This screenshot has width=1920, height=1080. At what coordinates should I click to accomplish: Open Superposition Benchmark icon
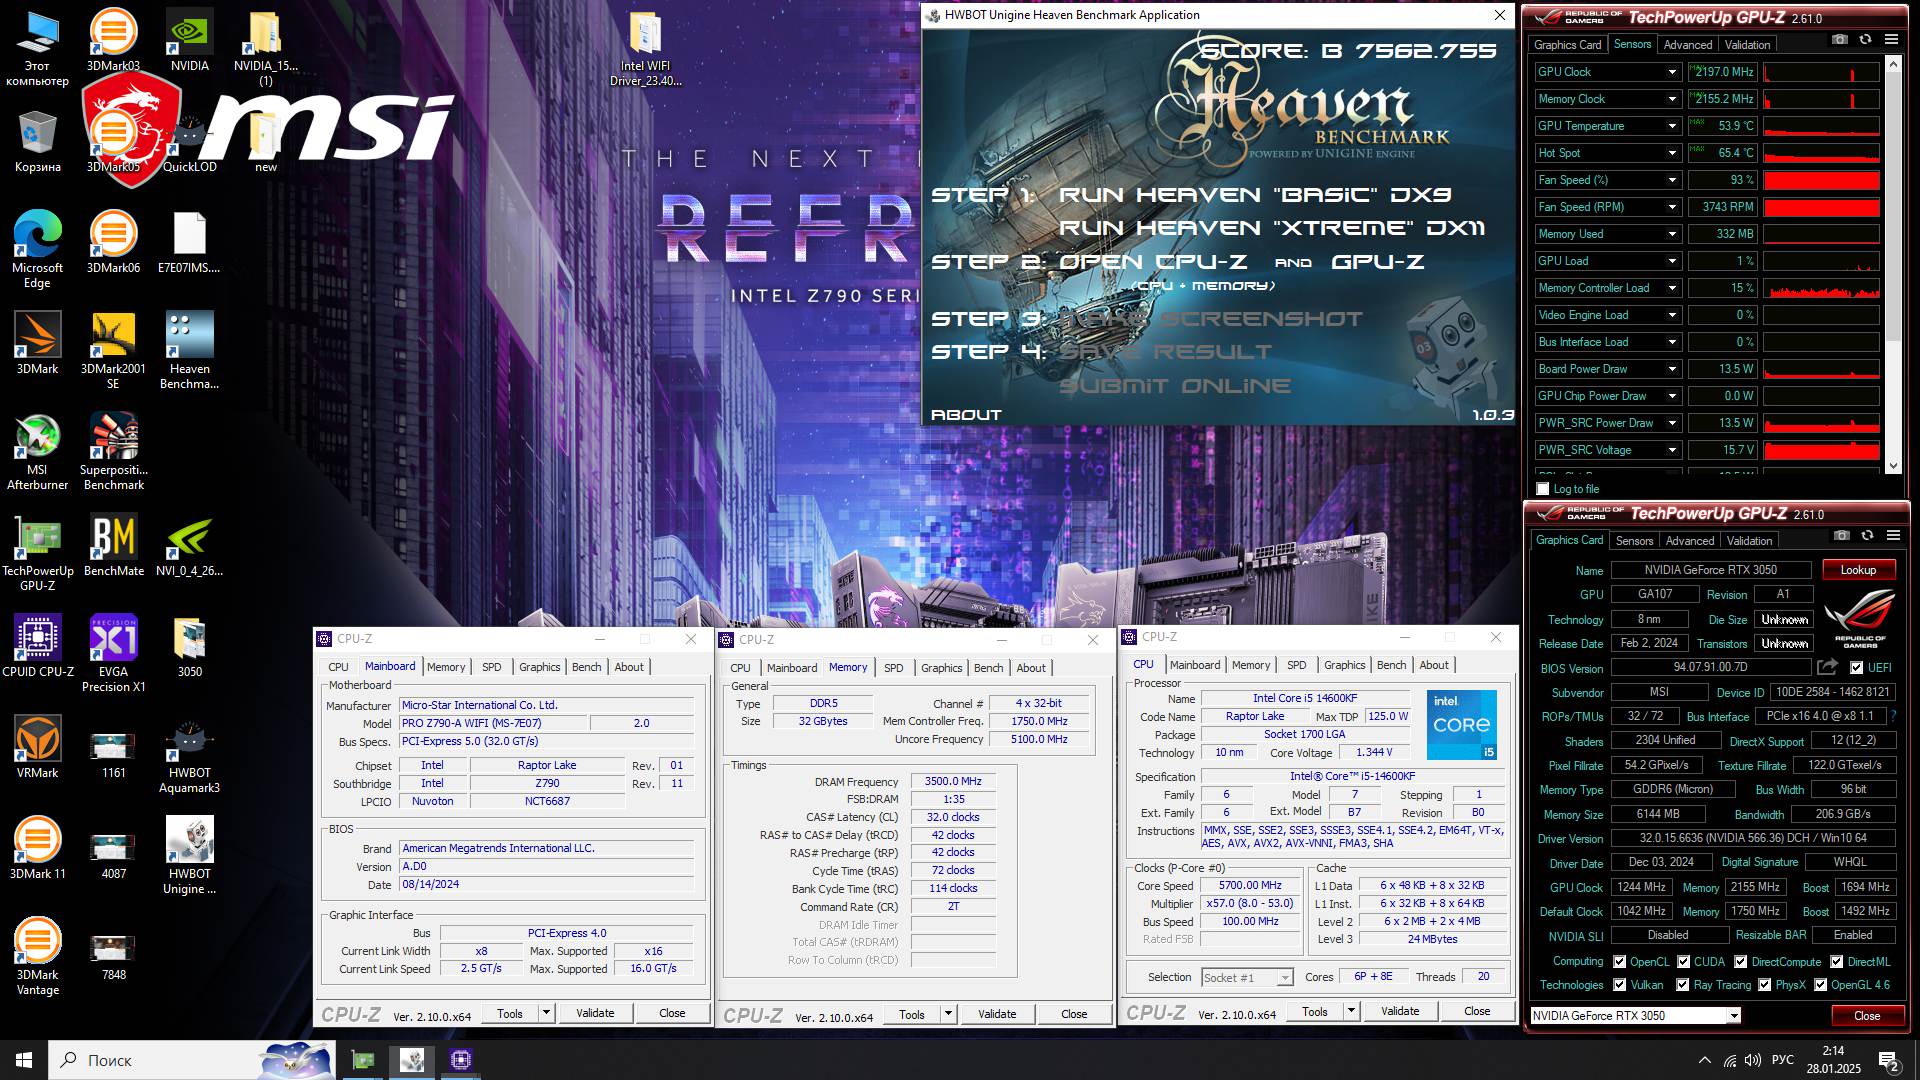click(113, 451)
